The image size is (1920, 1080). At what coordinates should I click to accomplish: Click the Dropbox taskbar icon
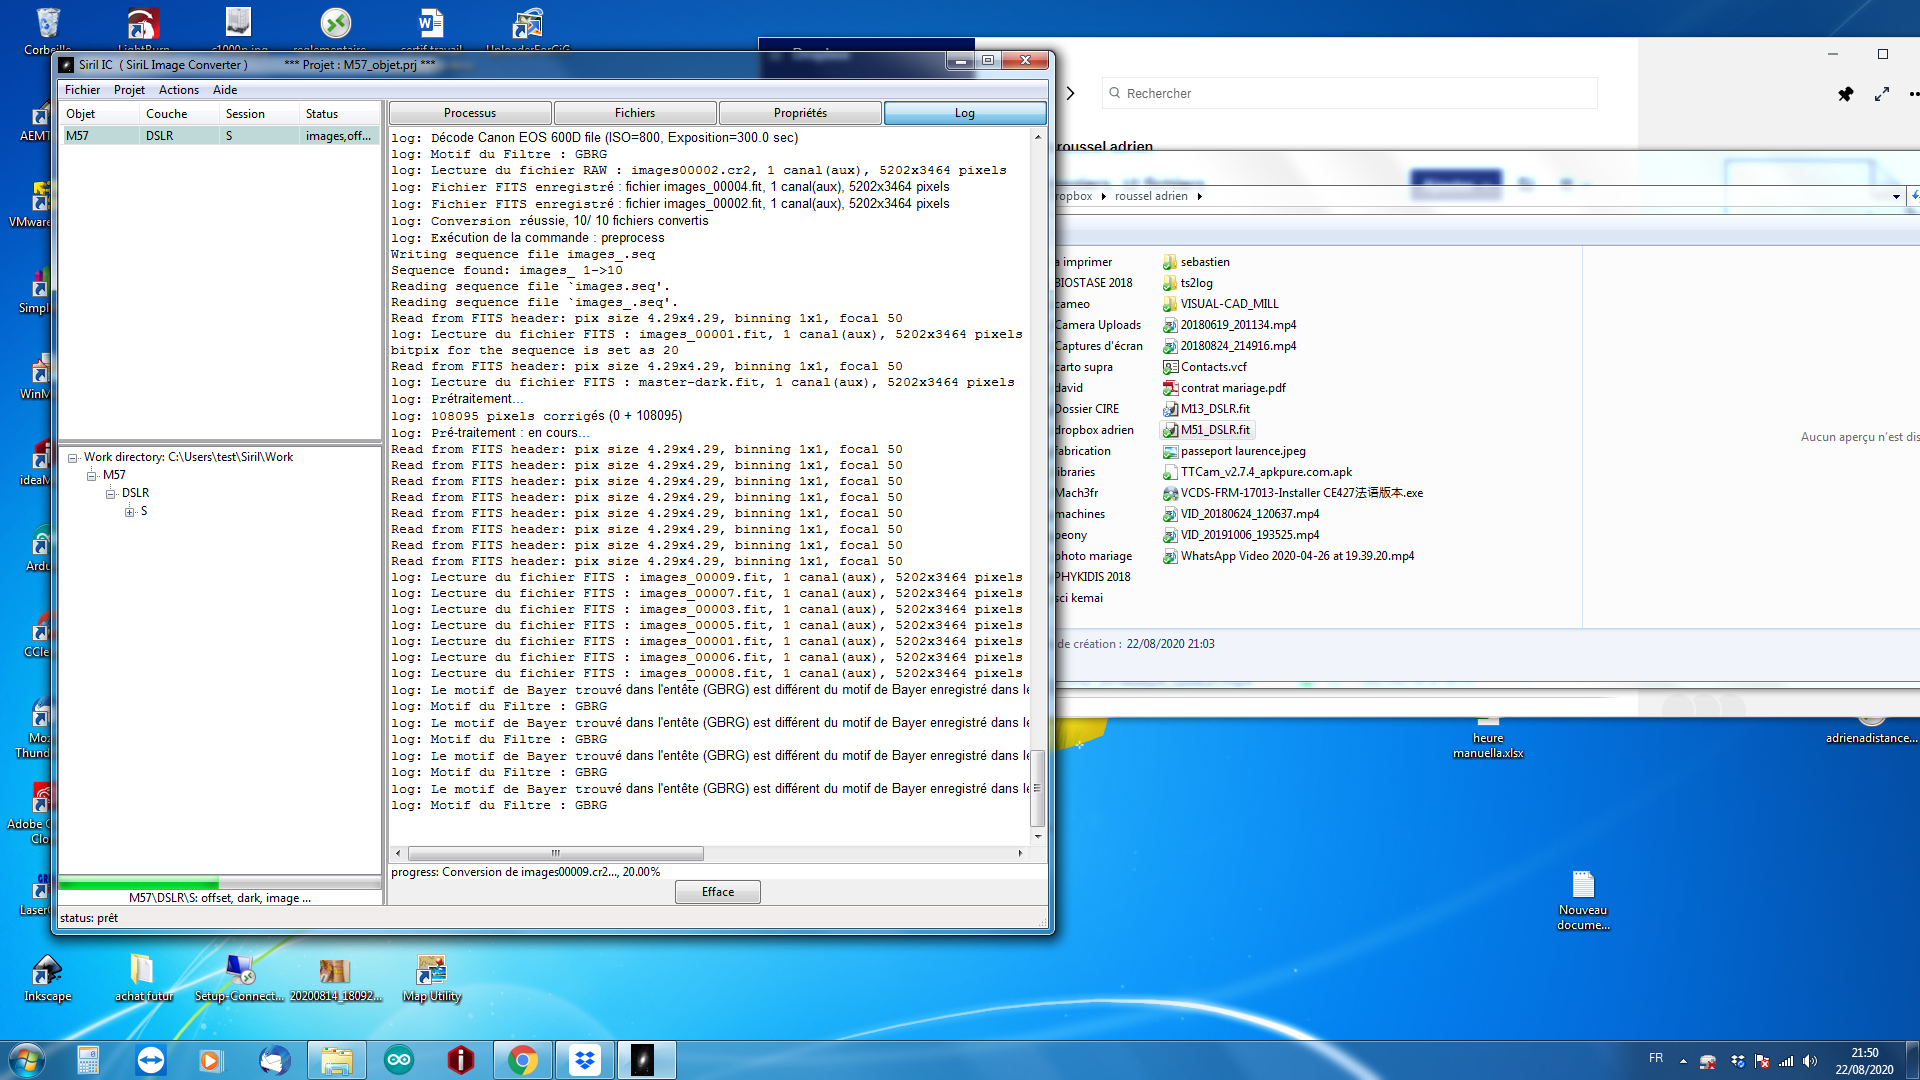(x=584, y=1060)
